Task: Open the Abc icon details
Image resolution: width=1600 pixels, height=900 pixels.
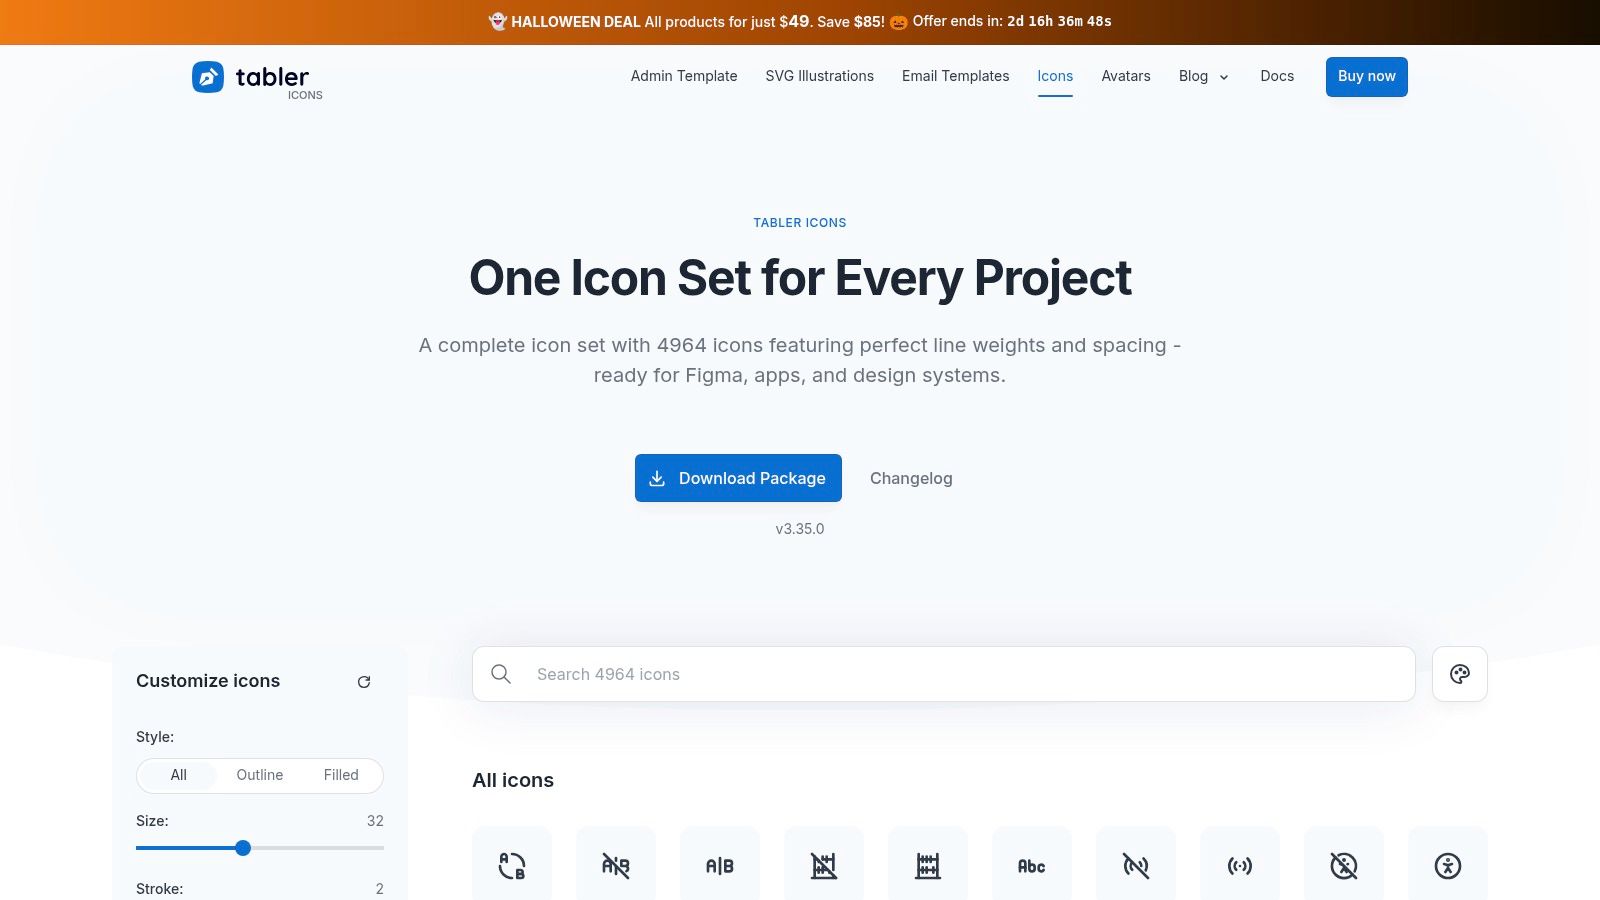Action: tap(1032, 865)
